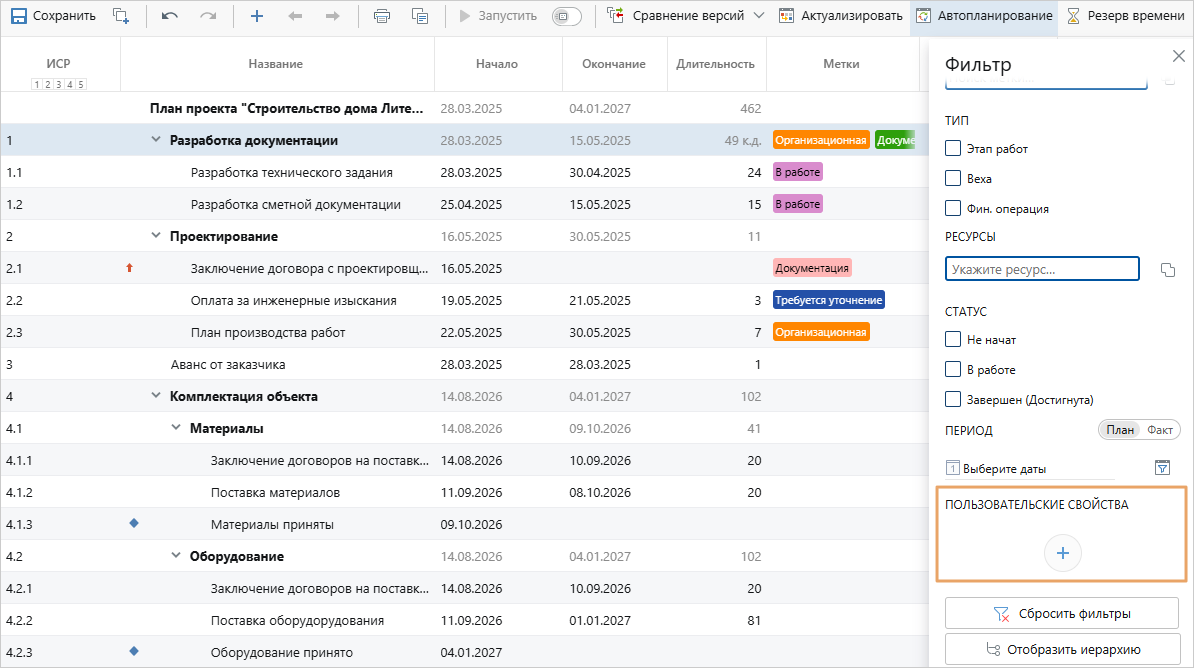The height and width of the screenshot is (668, 1194).
Task: Expand the Сравнение версий dropdown arrow
Action: (758, 15)
